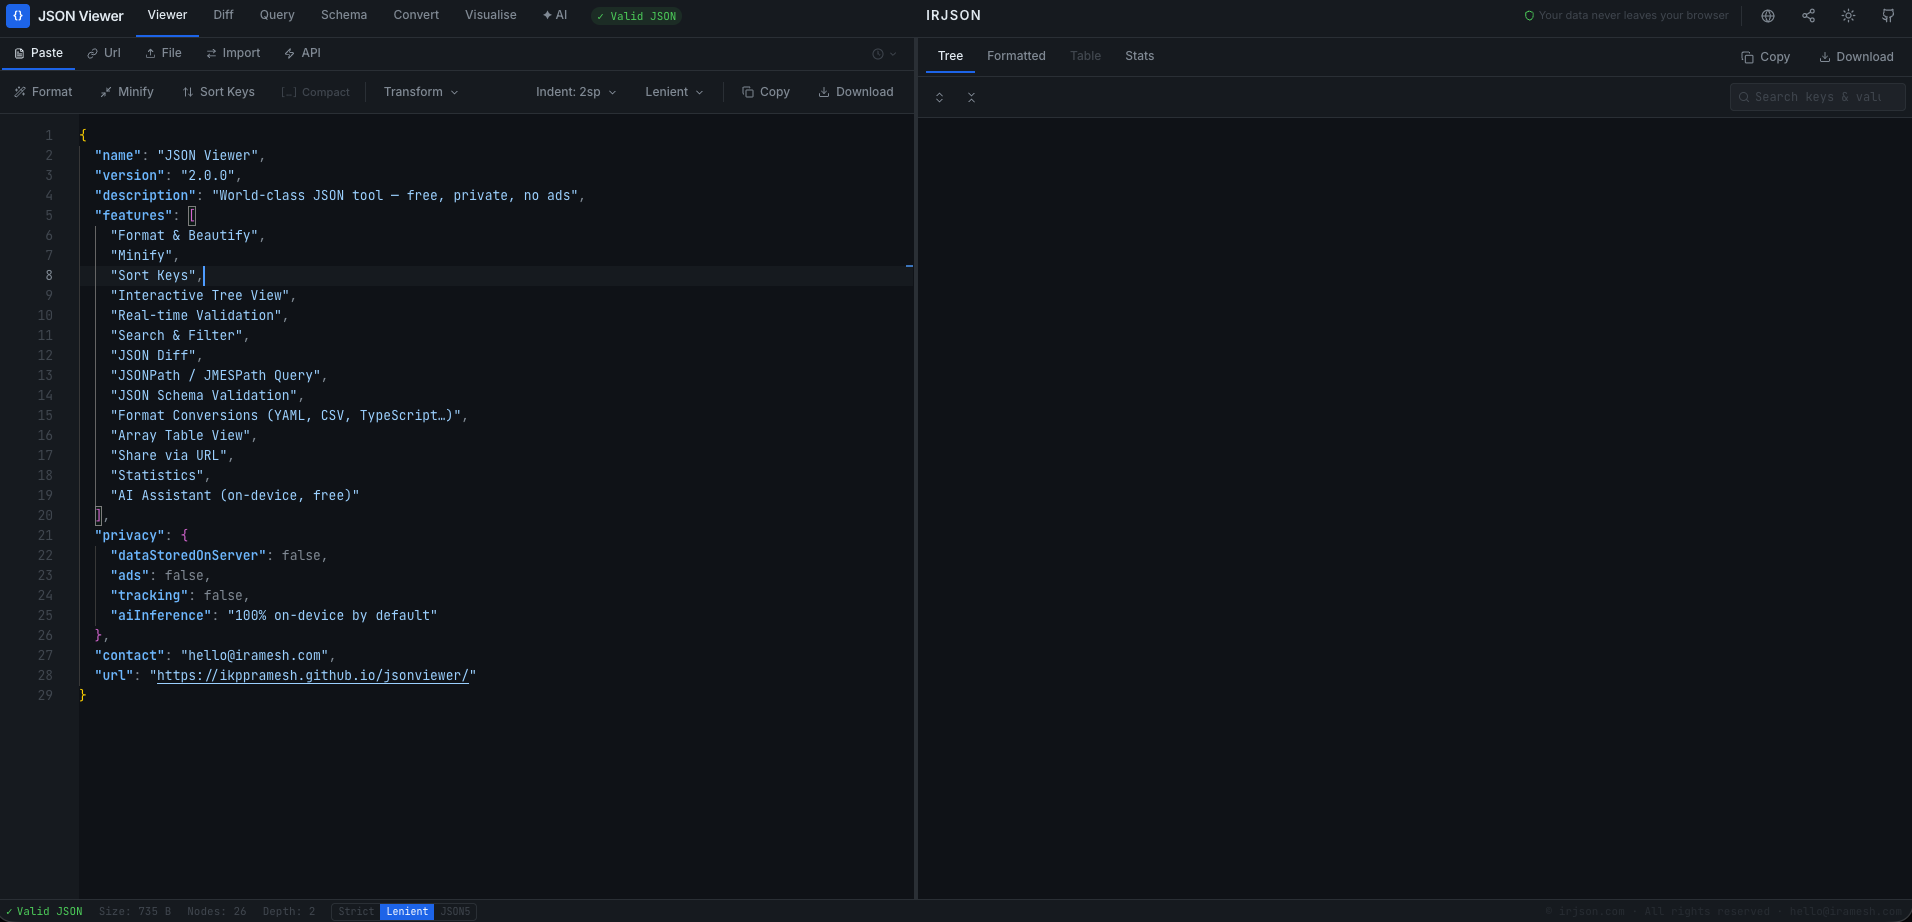The image size is (1912, 922).
Task: Click the "JSON Diff" string on line 12
Action: point(153,355)
